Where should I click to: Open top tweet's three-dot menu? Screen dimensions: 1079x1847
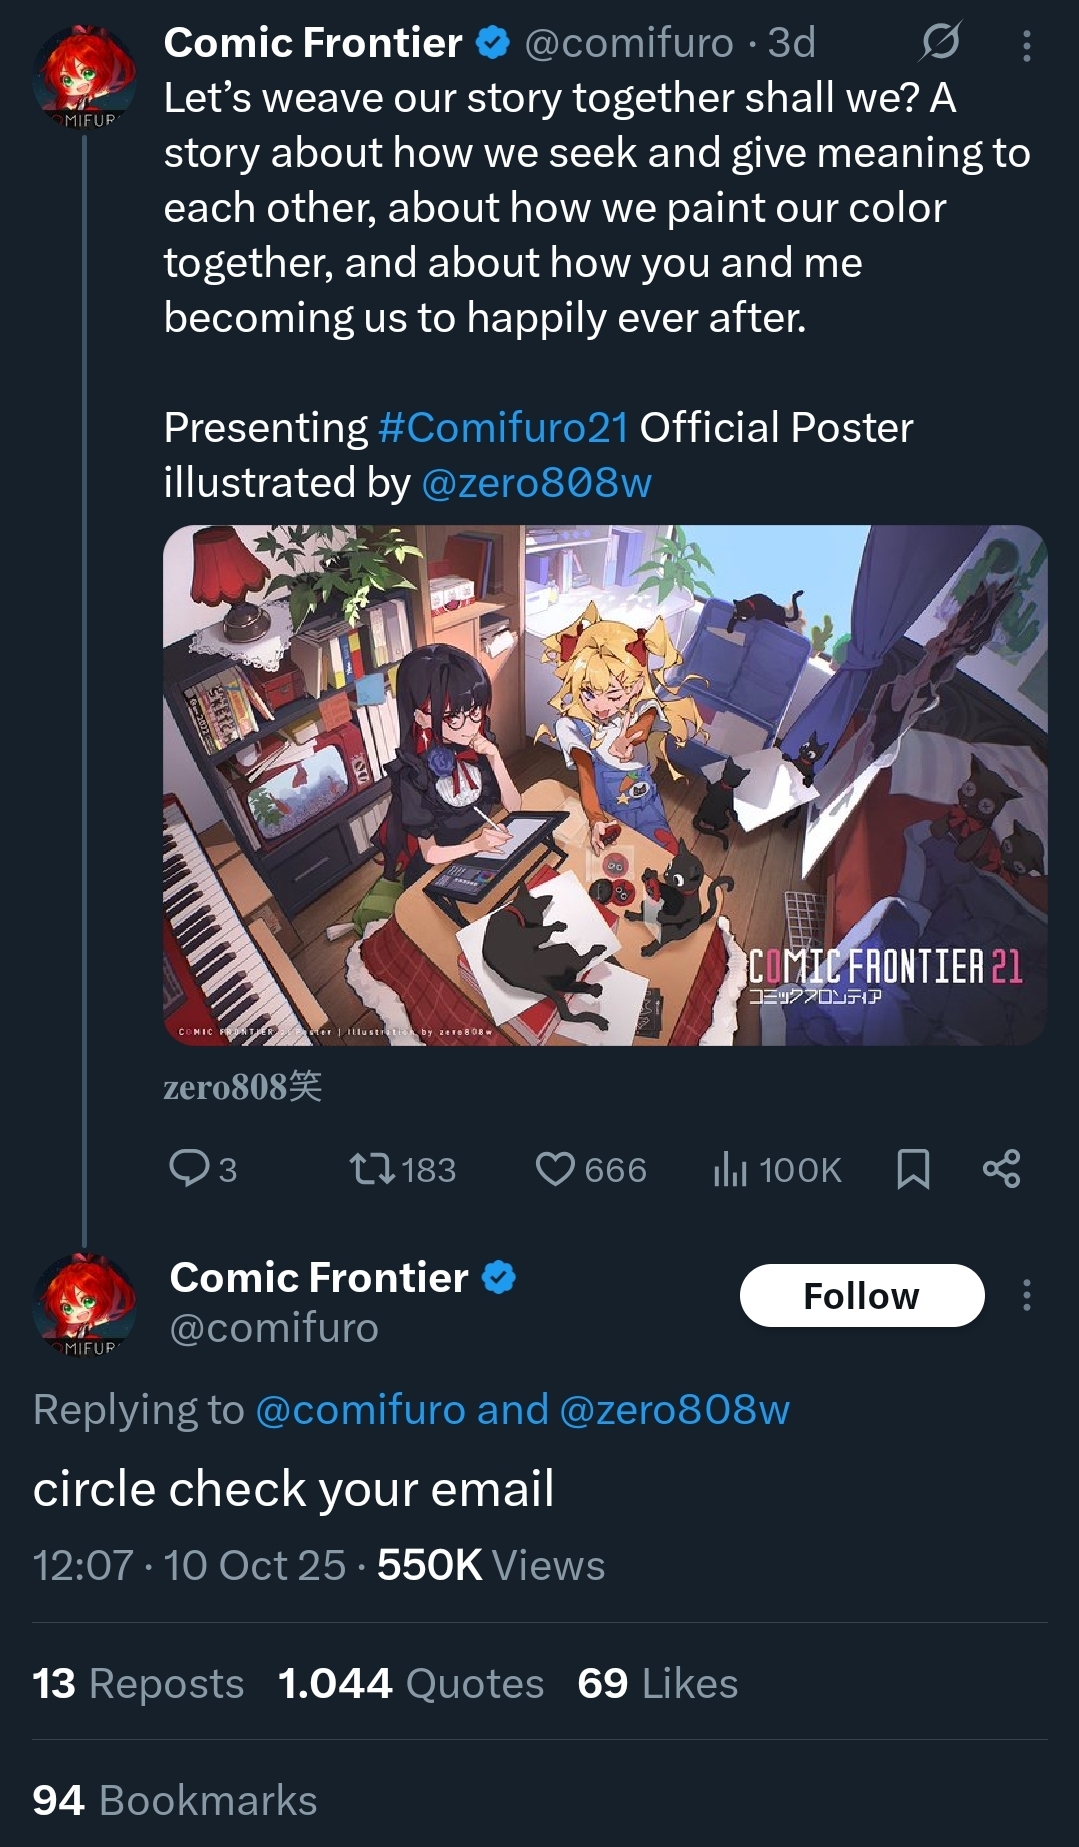click(x=1027, y=45)
